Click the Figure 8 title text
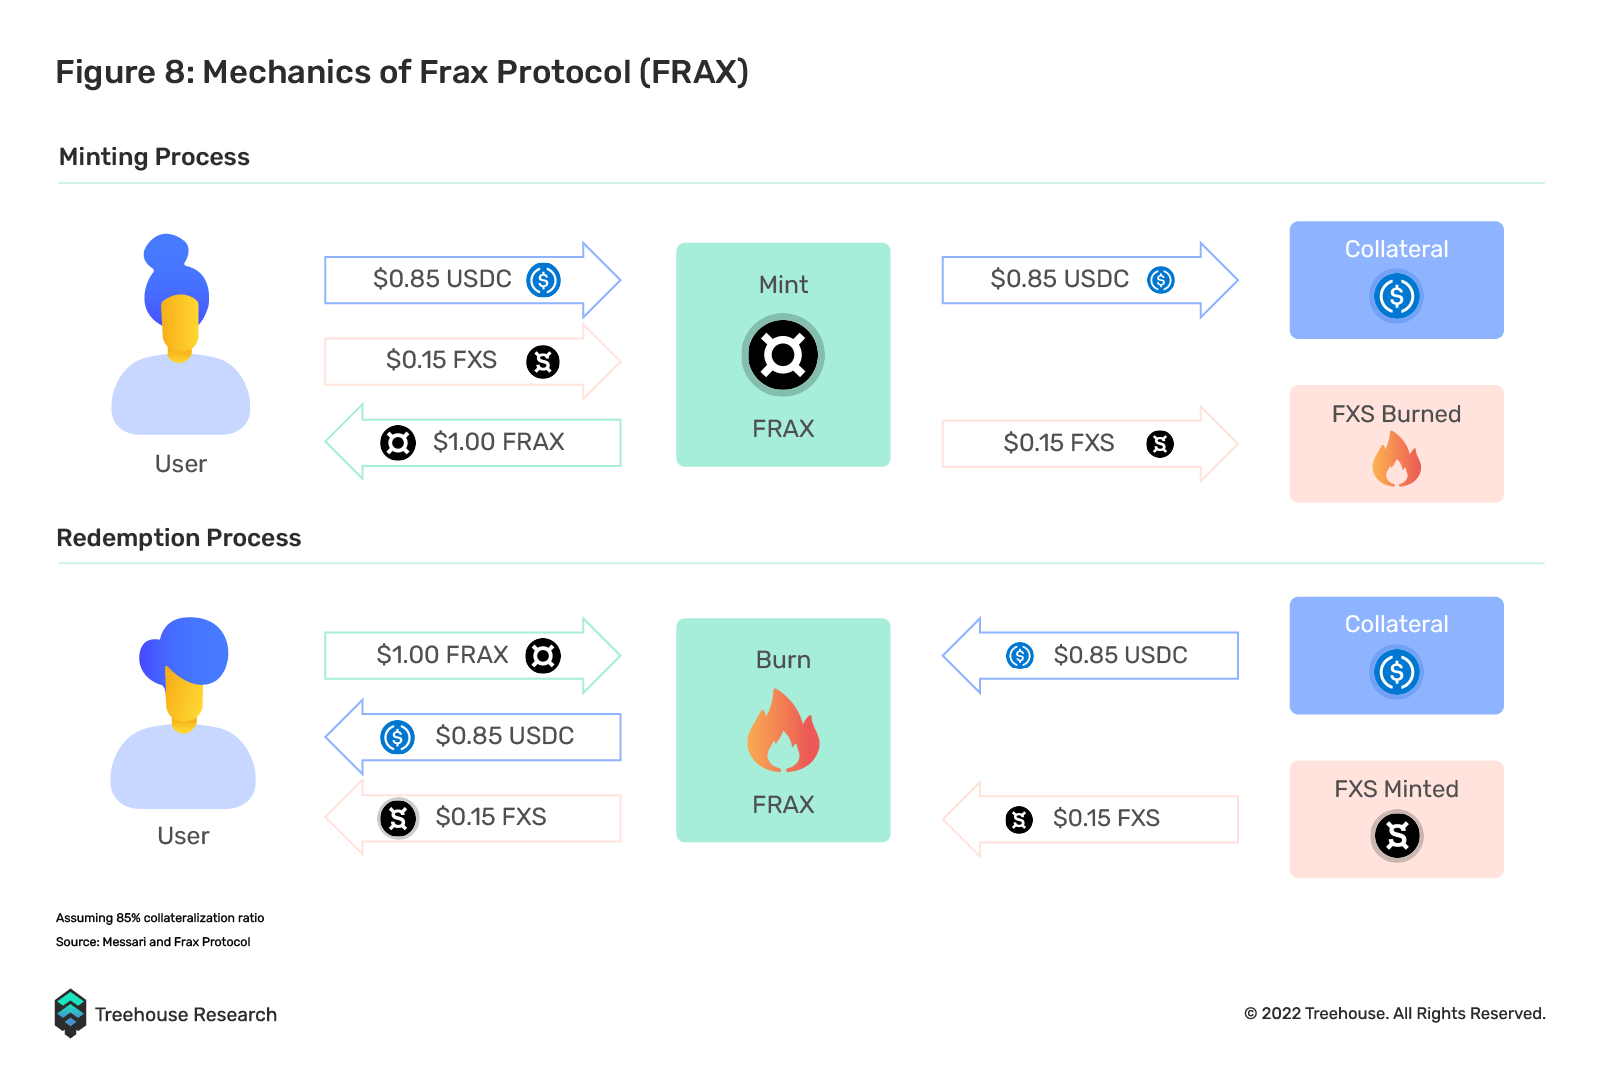1600x1080 pixels. tap(402, 72)
